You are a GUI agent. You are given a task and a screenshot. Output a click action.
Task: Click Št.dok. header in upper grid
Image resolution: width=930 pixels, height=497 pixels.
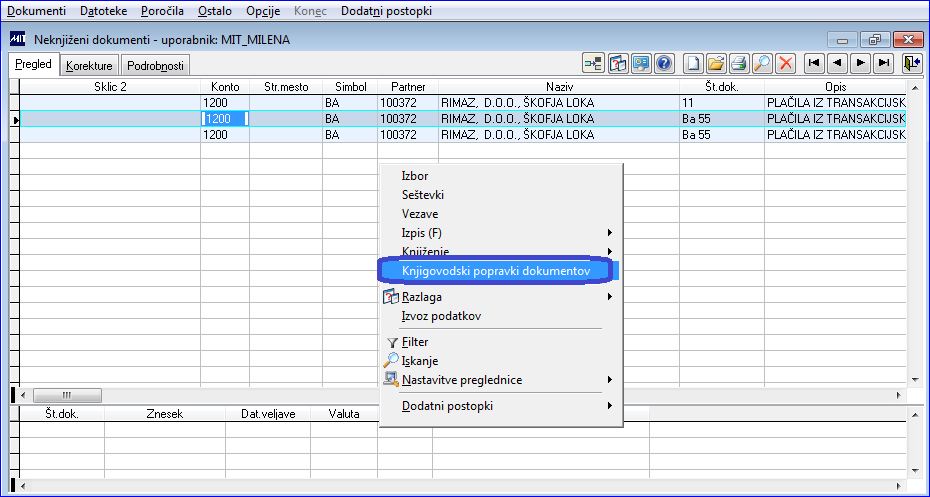722,87
